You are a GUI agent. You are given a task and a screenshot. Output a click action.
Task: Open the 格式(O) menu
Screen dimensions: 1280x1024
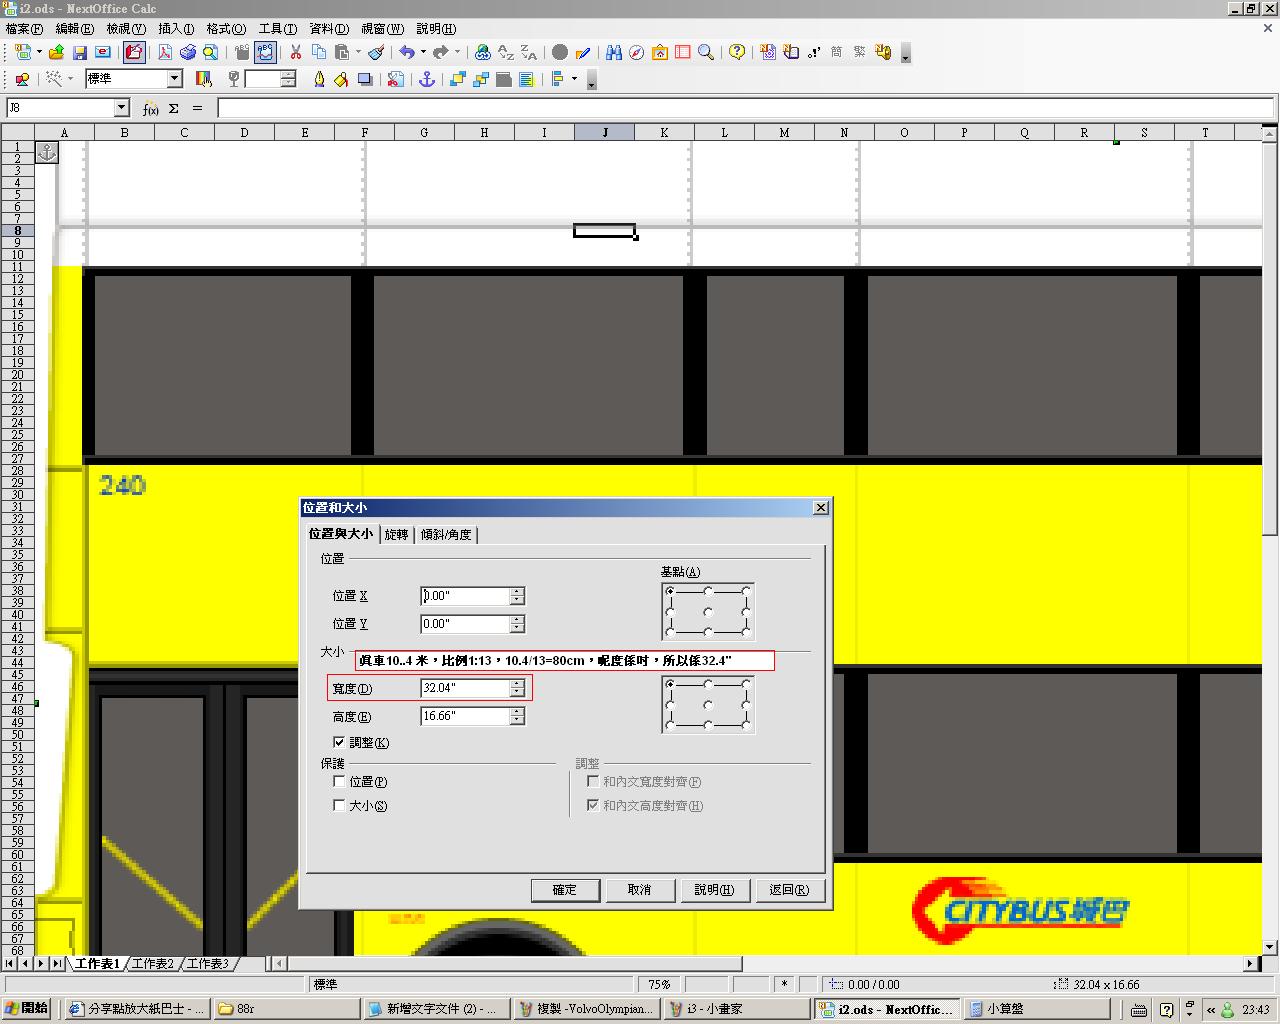pos(225,29)
